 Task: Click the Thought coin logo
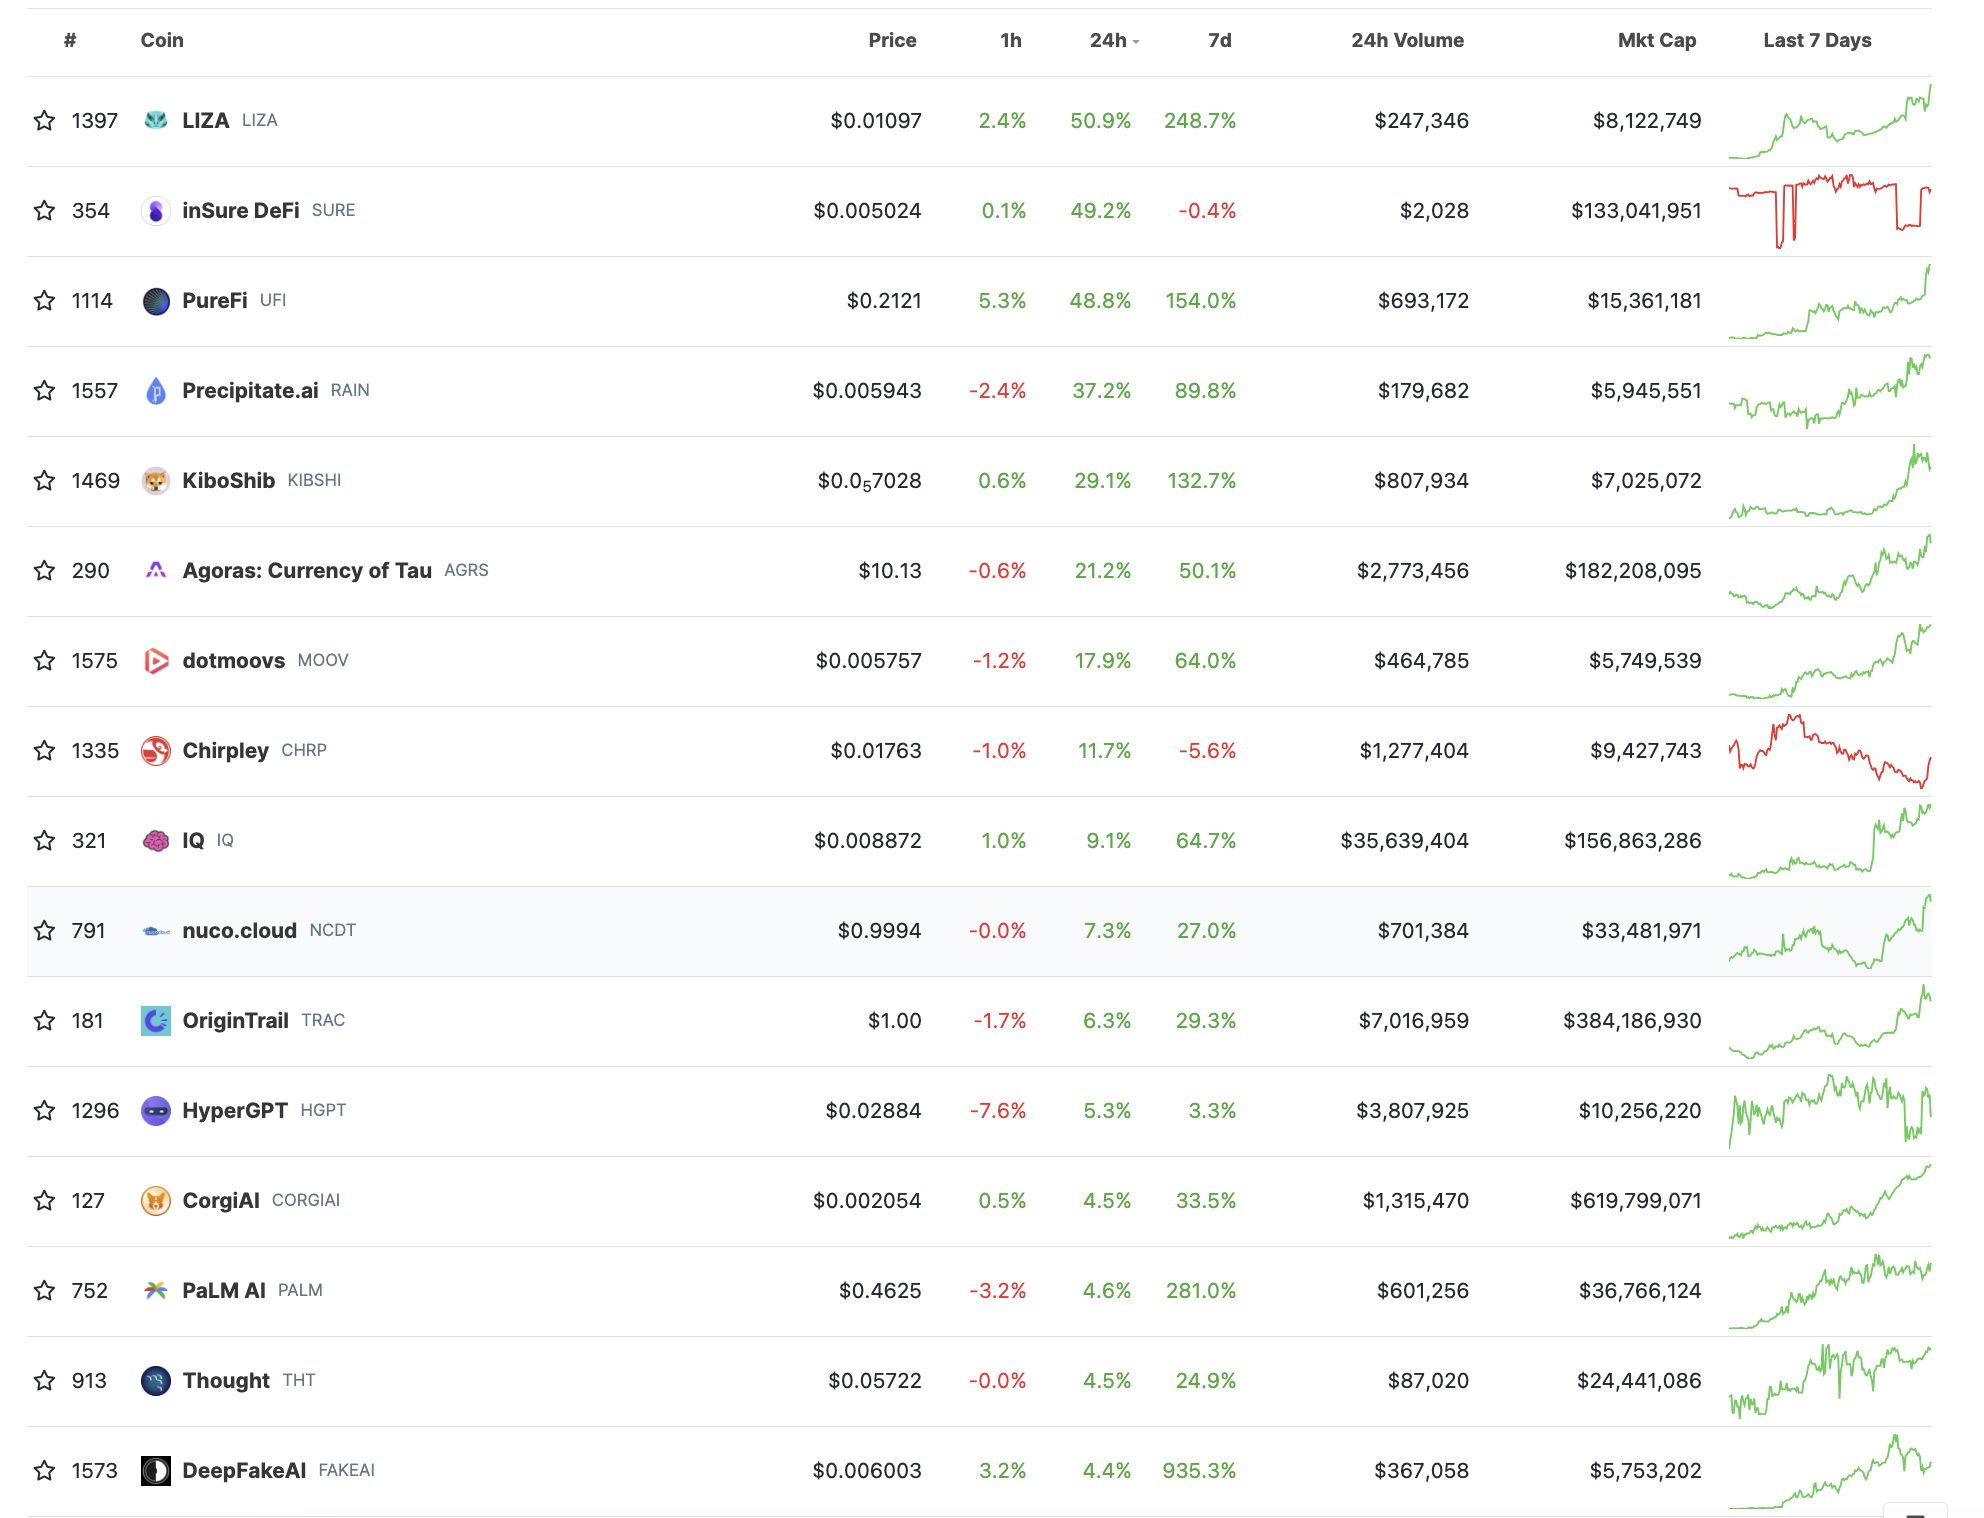(x=156, y=1381)
